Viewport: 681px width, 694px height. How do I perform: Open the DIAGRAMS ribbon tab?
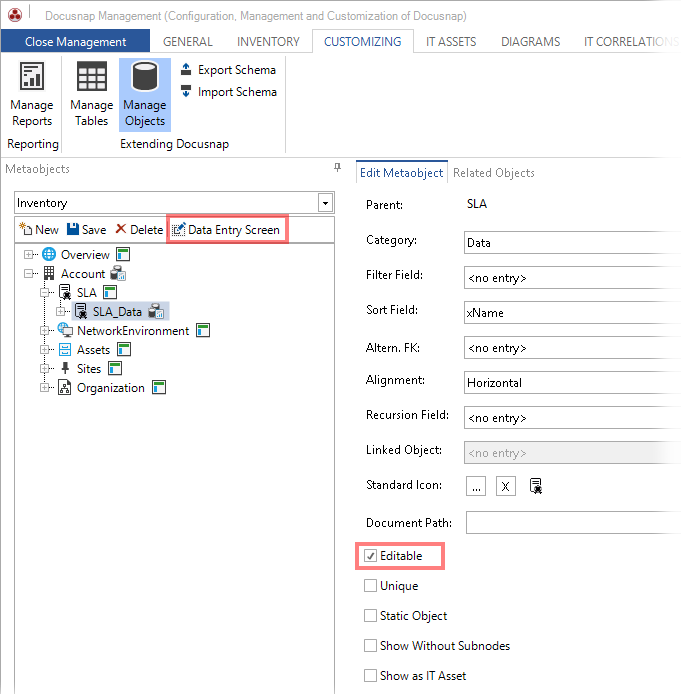[531, 42]
